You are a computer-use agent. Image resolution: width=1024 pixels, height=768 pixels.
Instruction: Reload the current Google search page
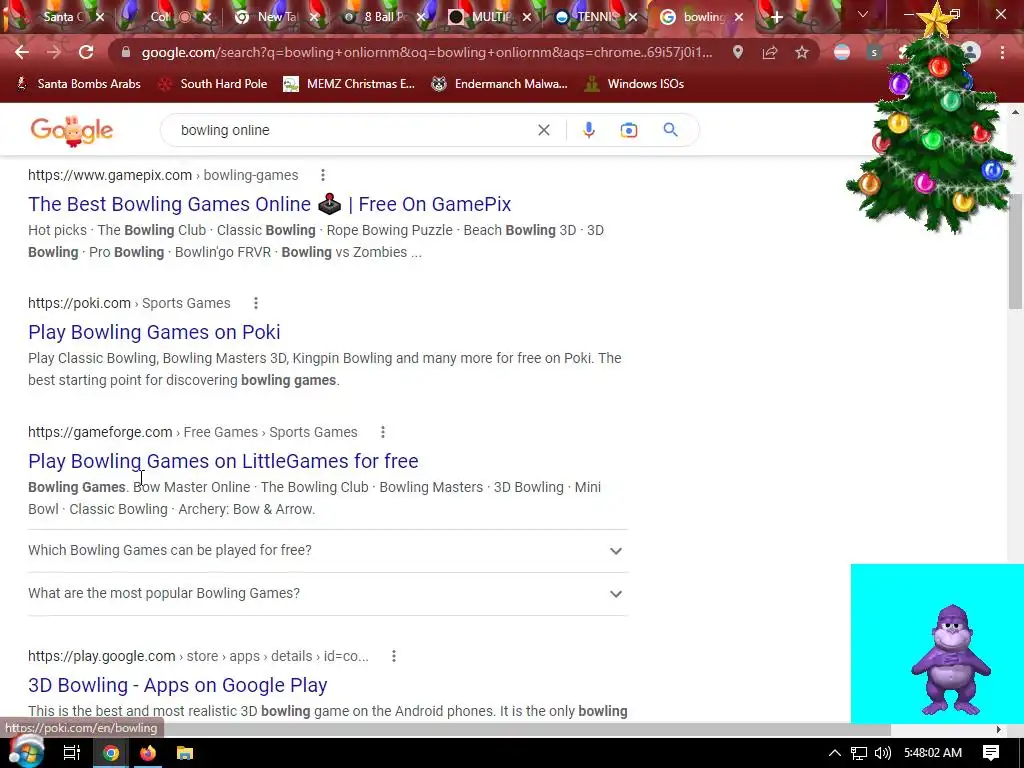86,52
